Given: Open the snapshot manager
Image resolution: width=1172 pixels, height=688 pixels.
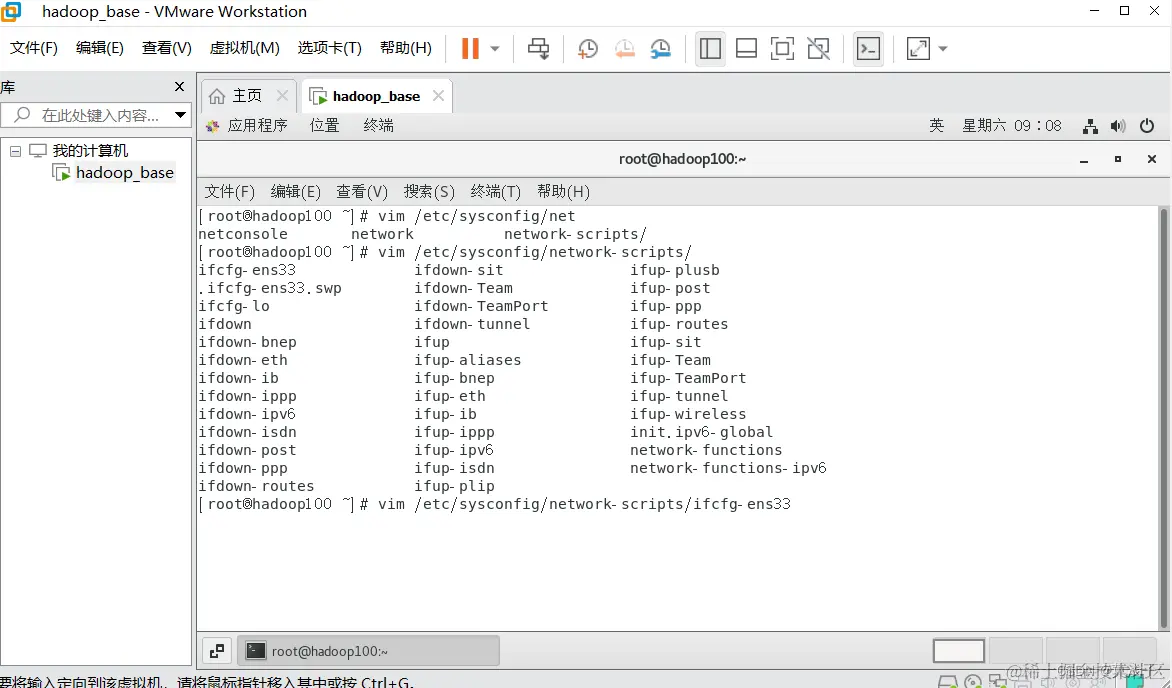Looking at the screenshot, I should (x=661, y=49).
